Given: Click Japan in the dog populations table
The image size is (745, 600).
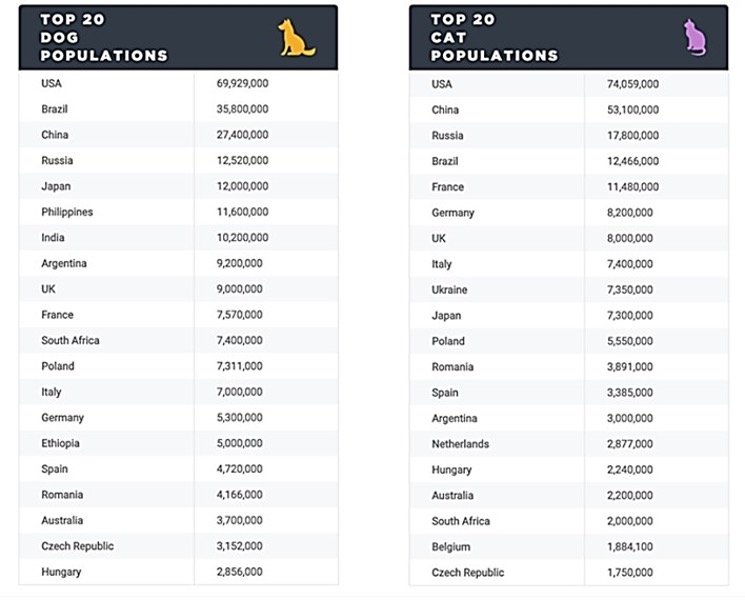Looking at the screenshot, I should 56,186.
